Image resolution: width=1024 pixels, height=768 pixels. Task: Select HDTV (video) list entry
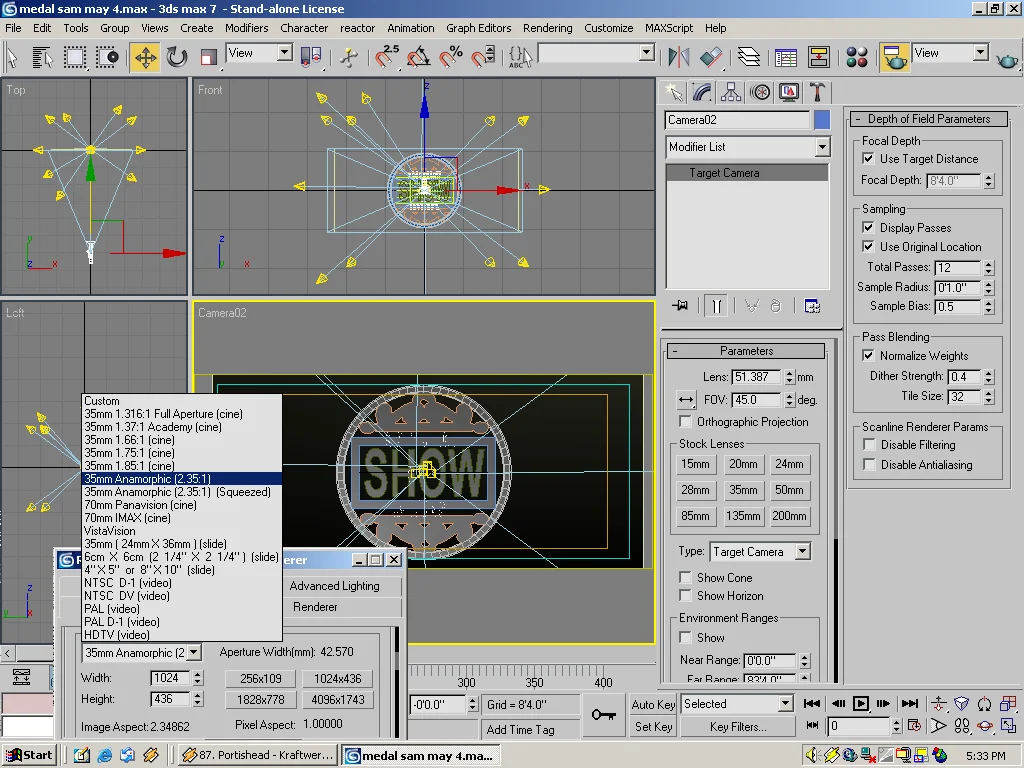(x=182, y=635)
